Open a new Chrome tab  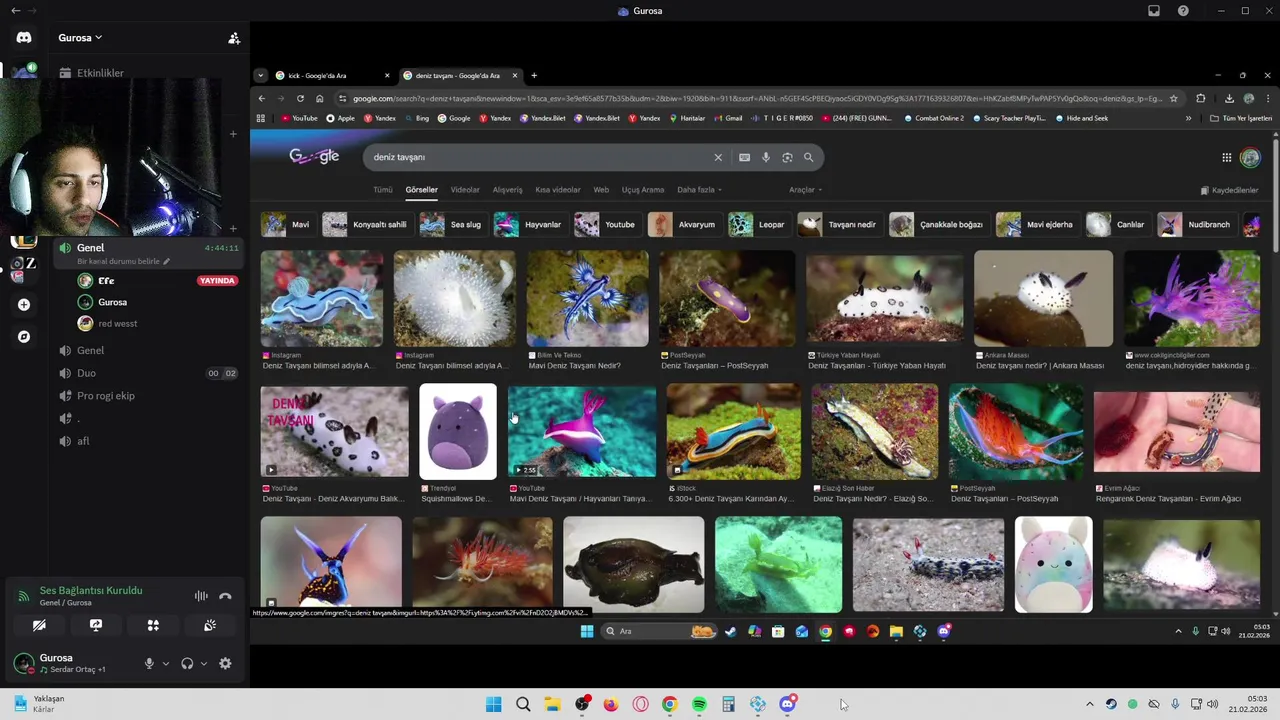(534, 76)
